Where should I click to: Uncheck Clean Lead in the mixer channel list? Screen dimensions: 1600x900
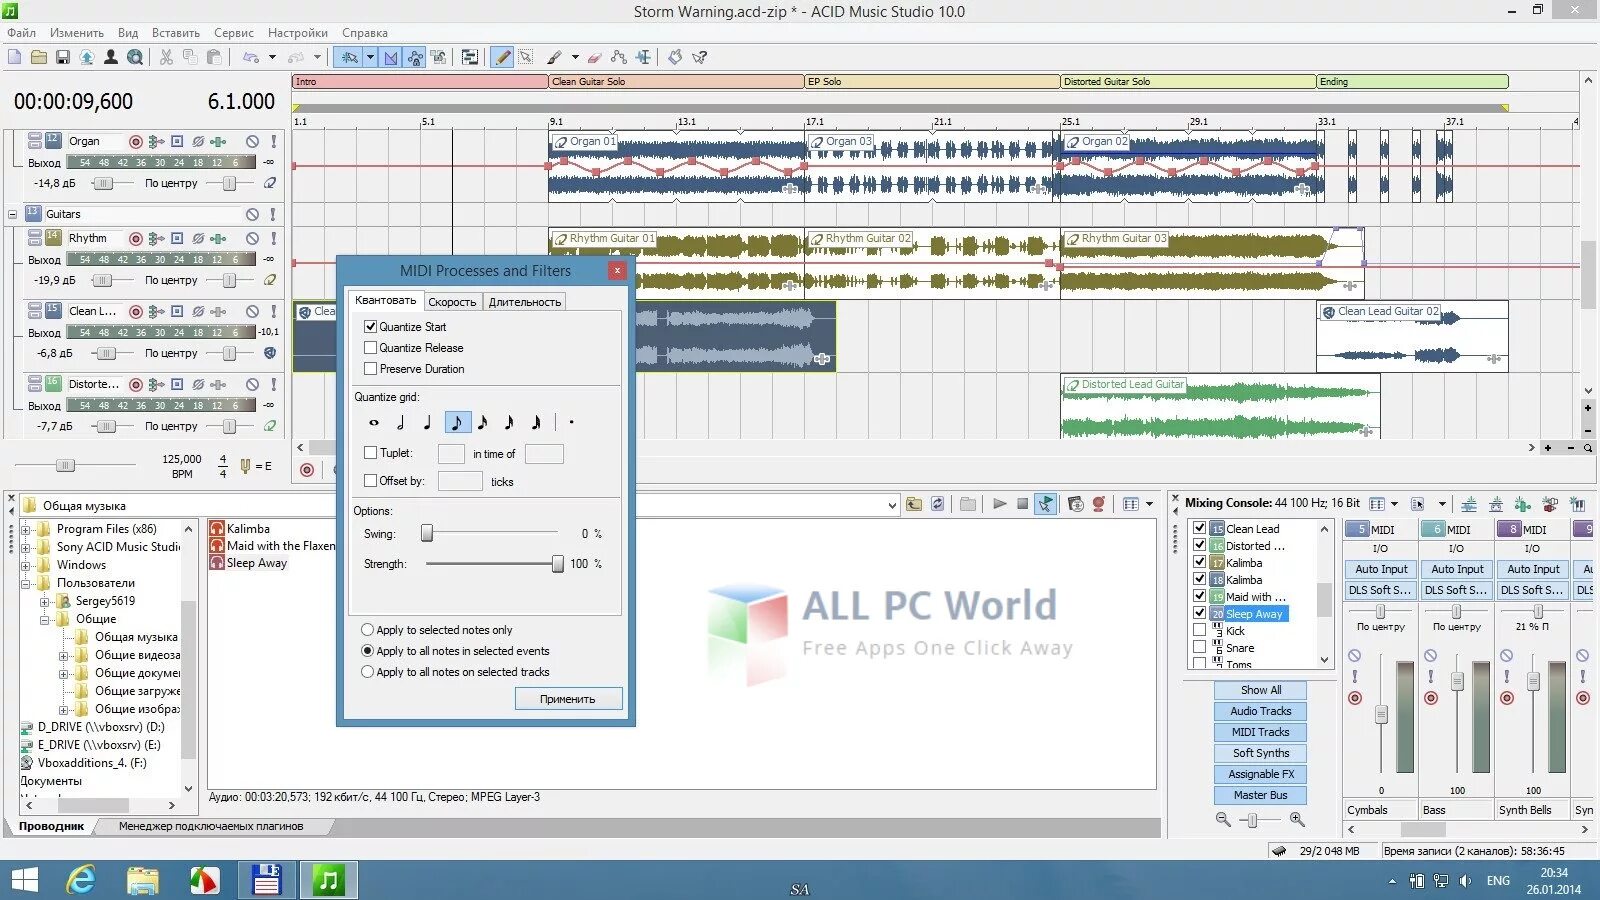(1199, 527)
